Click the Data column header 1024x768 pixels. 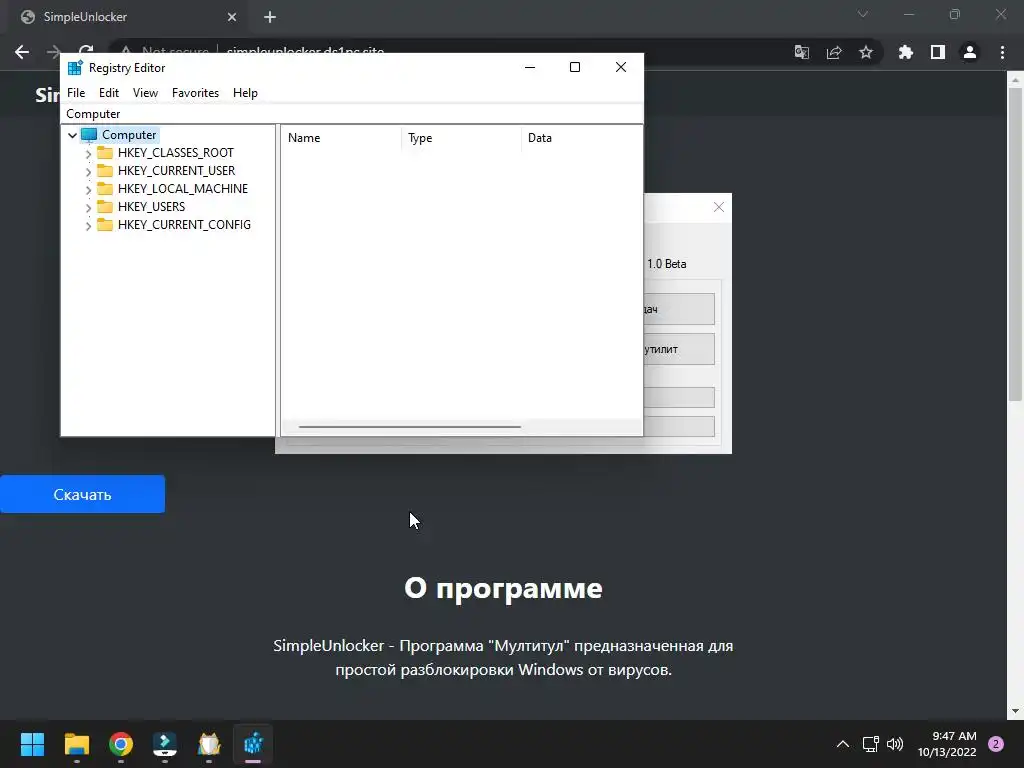(x=581, y=138)
